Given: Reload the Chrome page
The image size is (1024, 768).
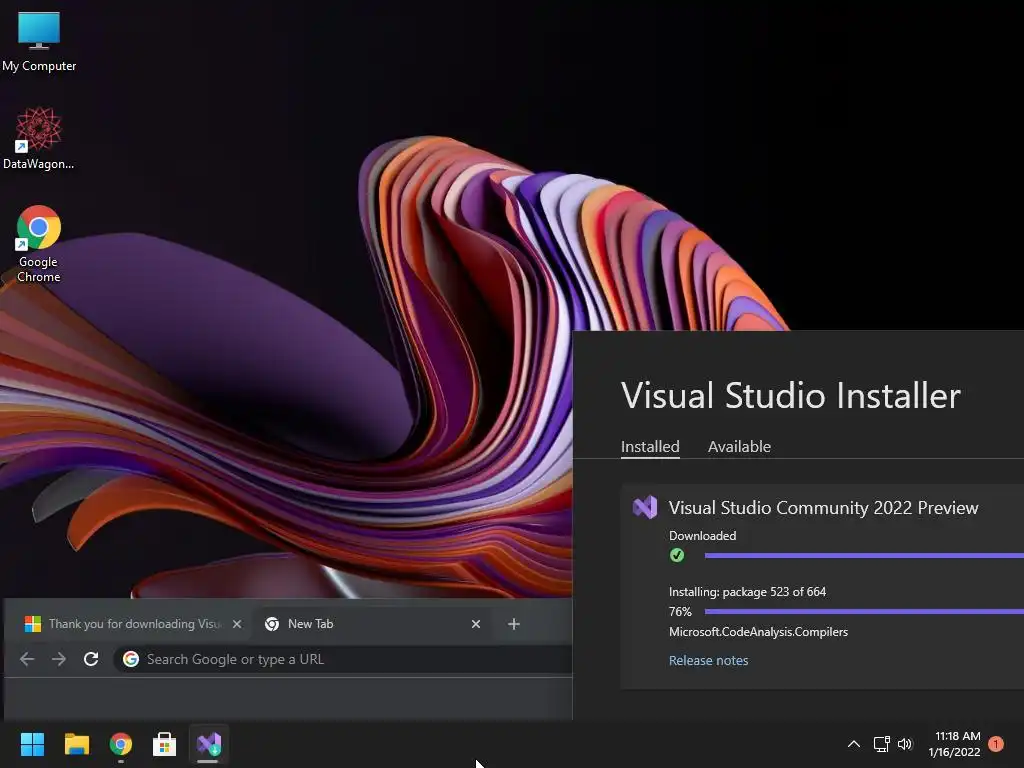Looking at the screenshot, I should coord(91,659).
